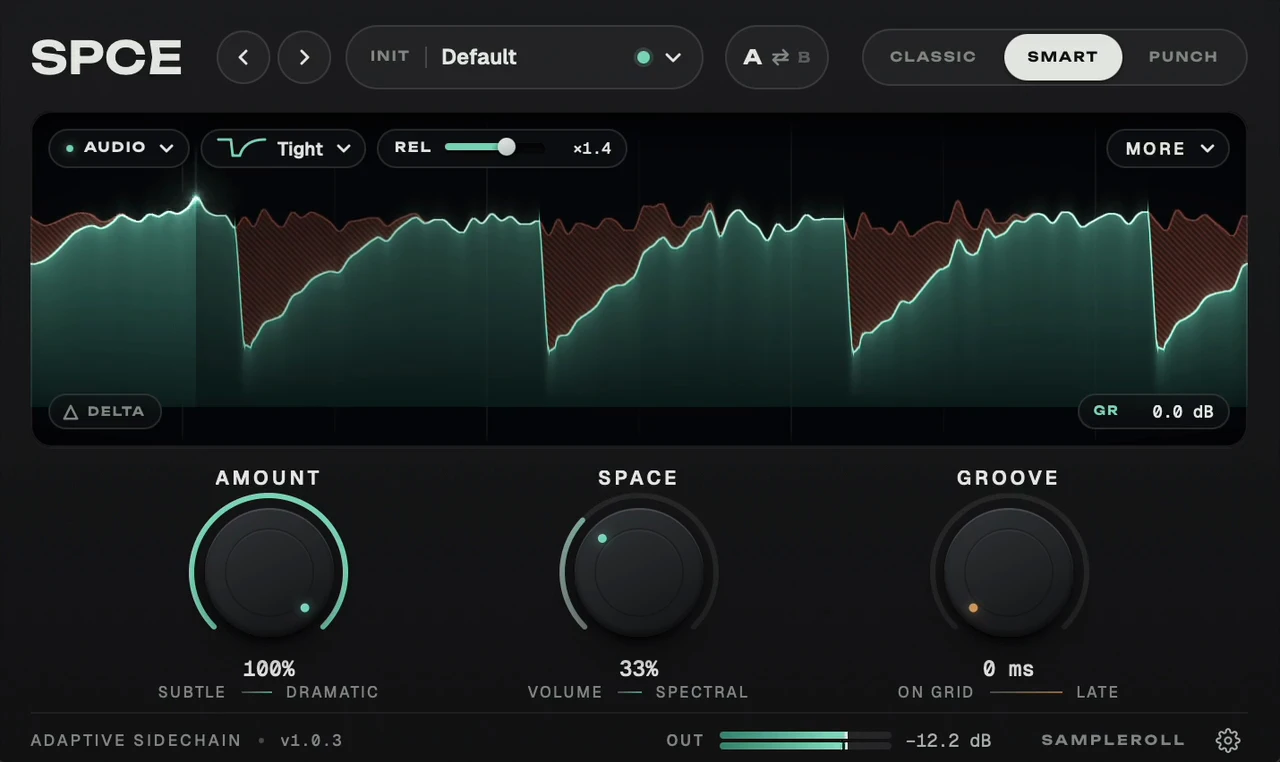Viewport: 1280px width, 762px height.
Task: Open the Default preset dropdown
Action: tap(524, 57)
